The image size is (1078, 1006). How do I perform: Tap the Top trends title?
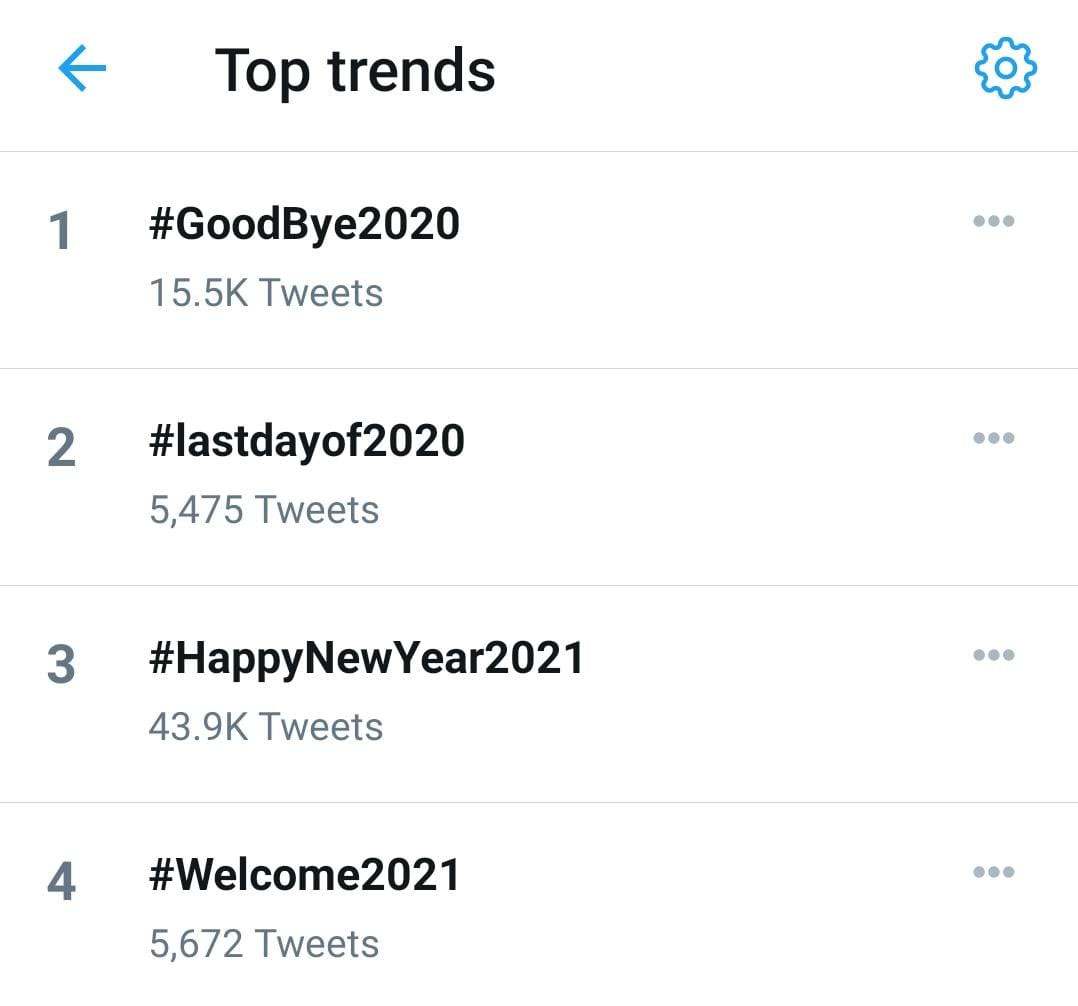point(355,71)
